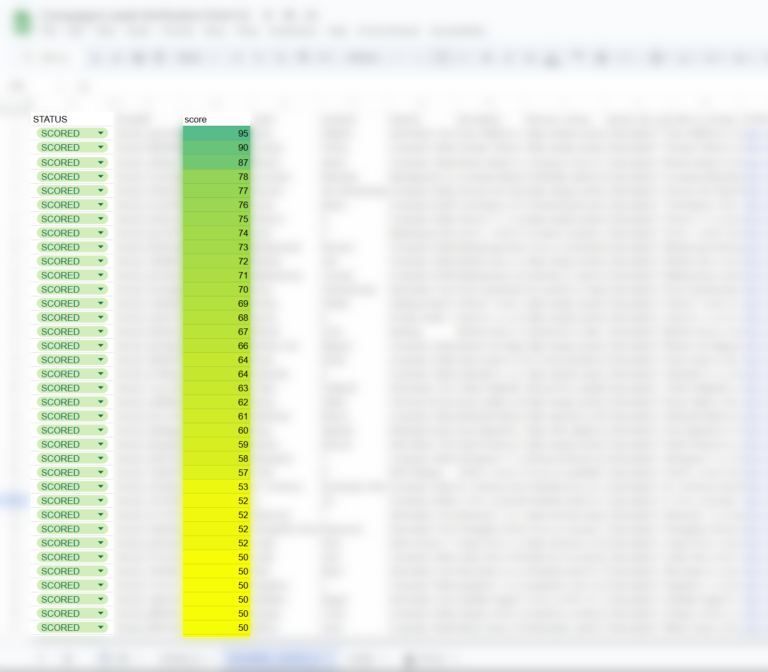
Task: Select the score cell showing 77
Action: (x=216, y=191)
